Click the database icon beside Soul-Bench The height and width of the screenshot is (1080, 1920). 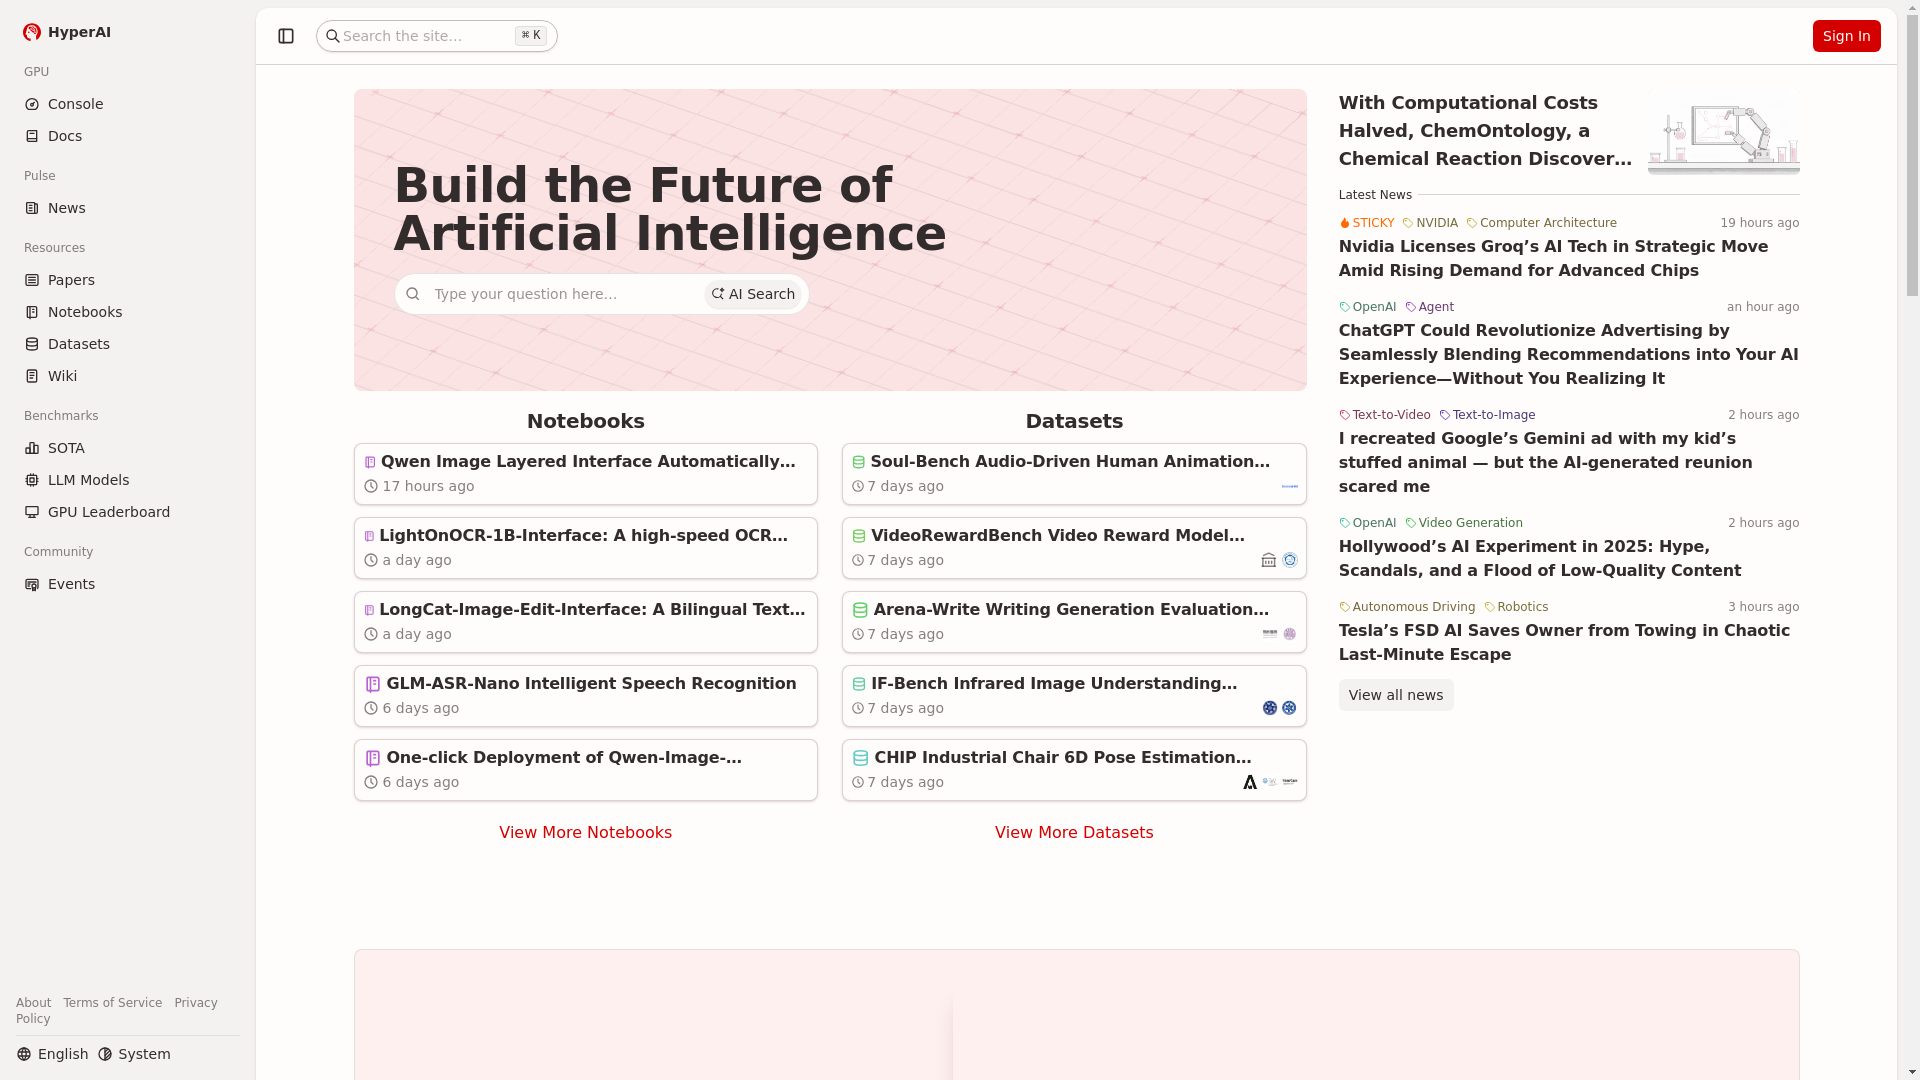point(858,462)
